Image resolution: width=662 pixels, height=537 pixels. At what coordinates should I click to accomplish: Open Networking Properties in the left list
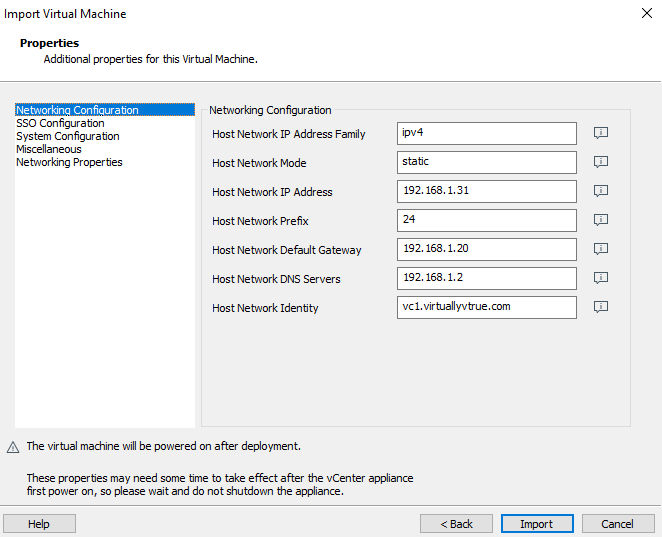coord(69,162)
